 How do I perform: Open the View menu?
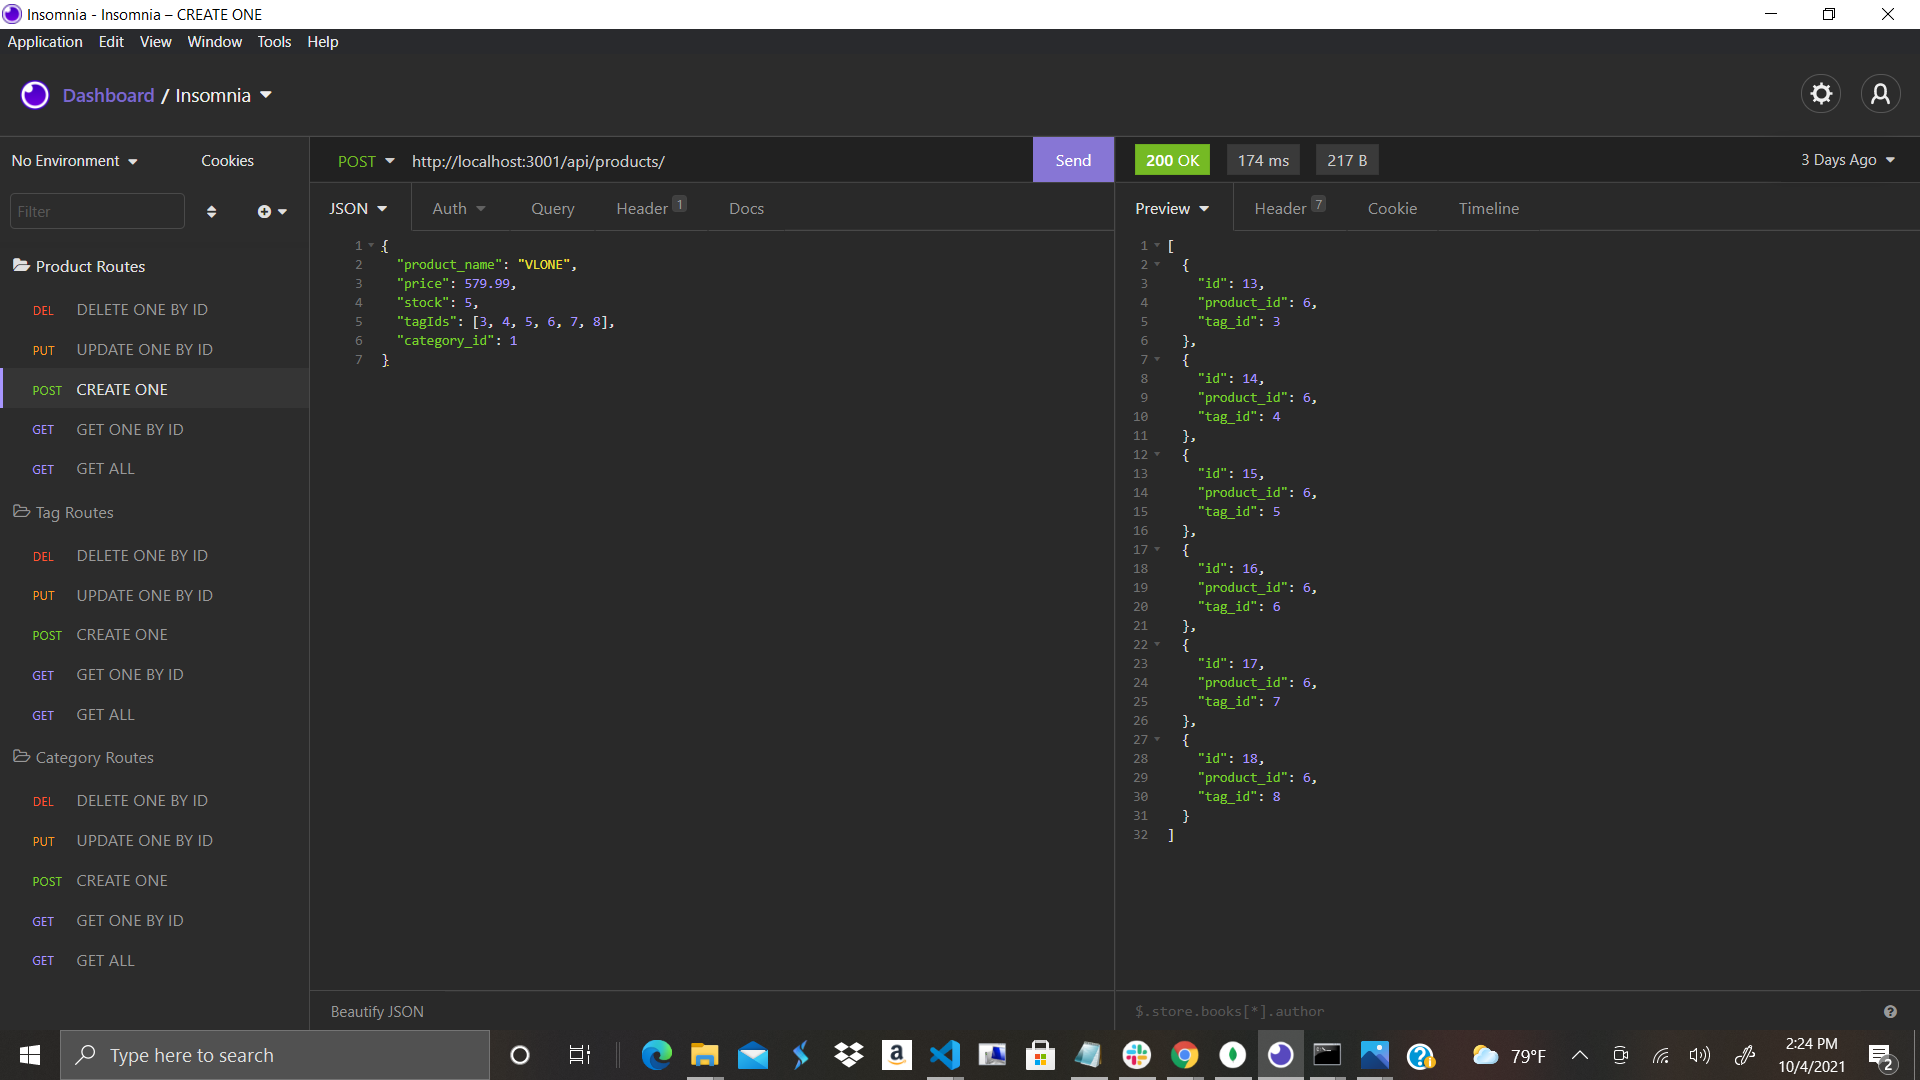pos(155,42)
